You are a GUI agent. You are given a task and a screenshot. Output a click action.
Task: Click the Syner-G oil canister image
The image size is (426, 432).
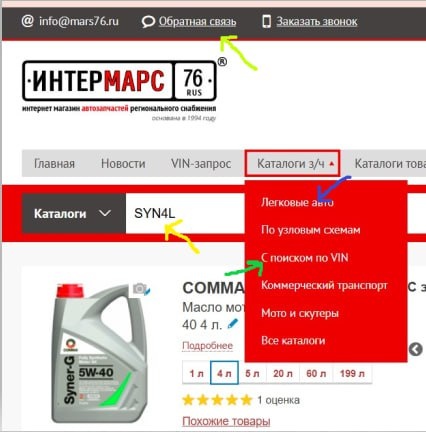100,353
